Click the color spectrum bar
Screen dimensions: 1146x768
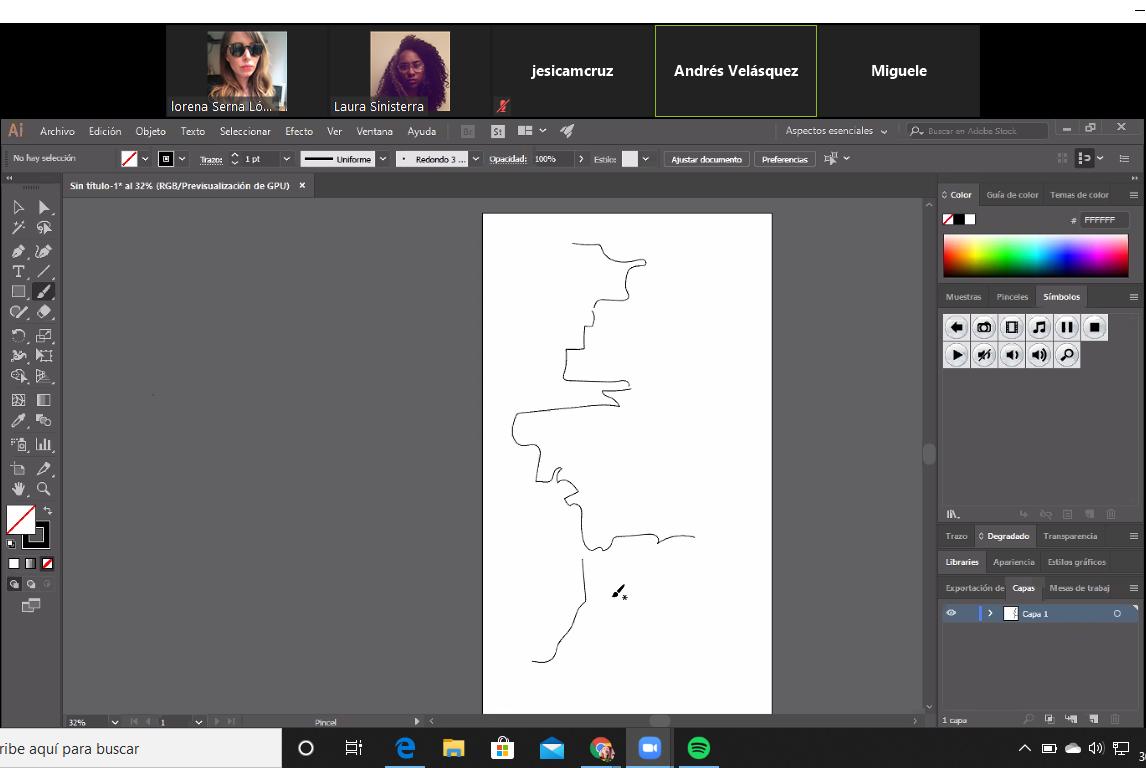[1036, 256]
